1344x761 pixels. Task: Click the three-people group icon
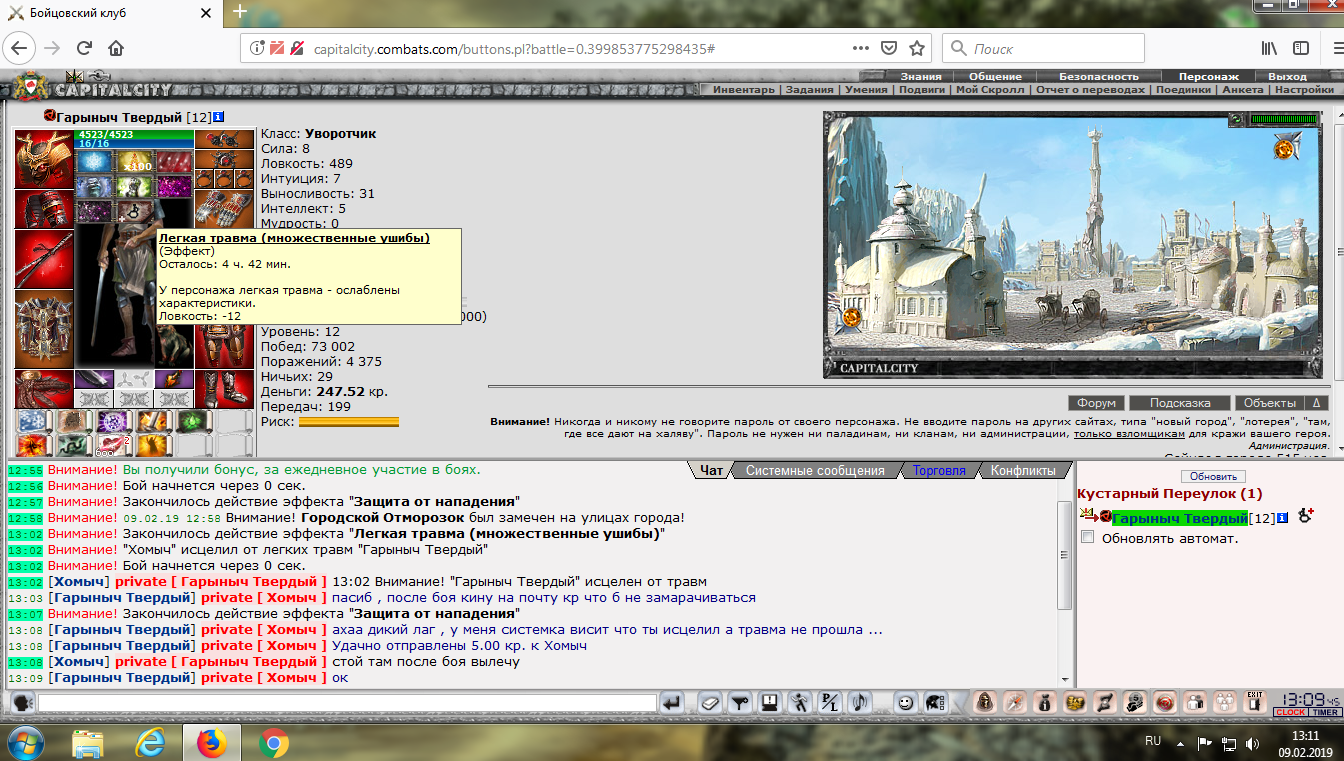click(1225, 702)
